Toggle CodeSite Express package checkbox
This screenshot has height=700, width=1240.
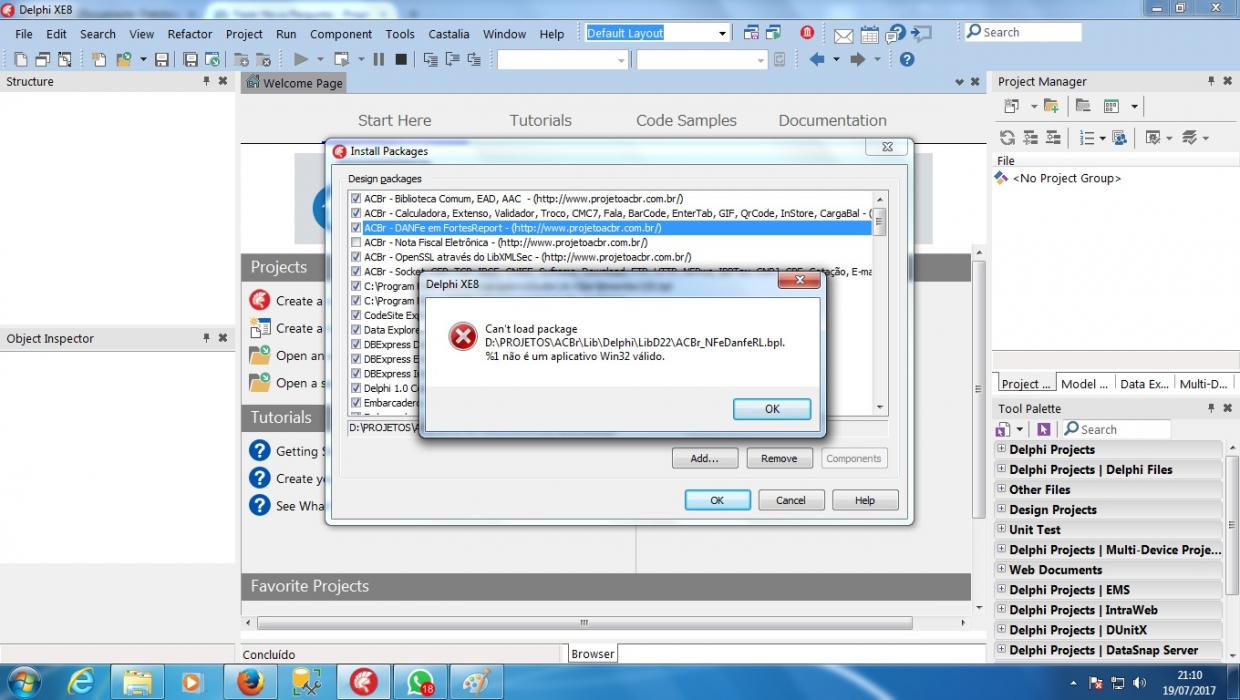[x=356, y=315]
